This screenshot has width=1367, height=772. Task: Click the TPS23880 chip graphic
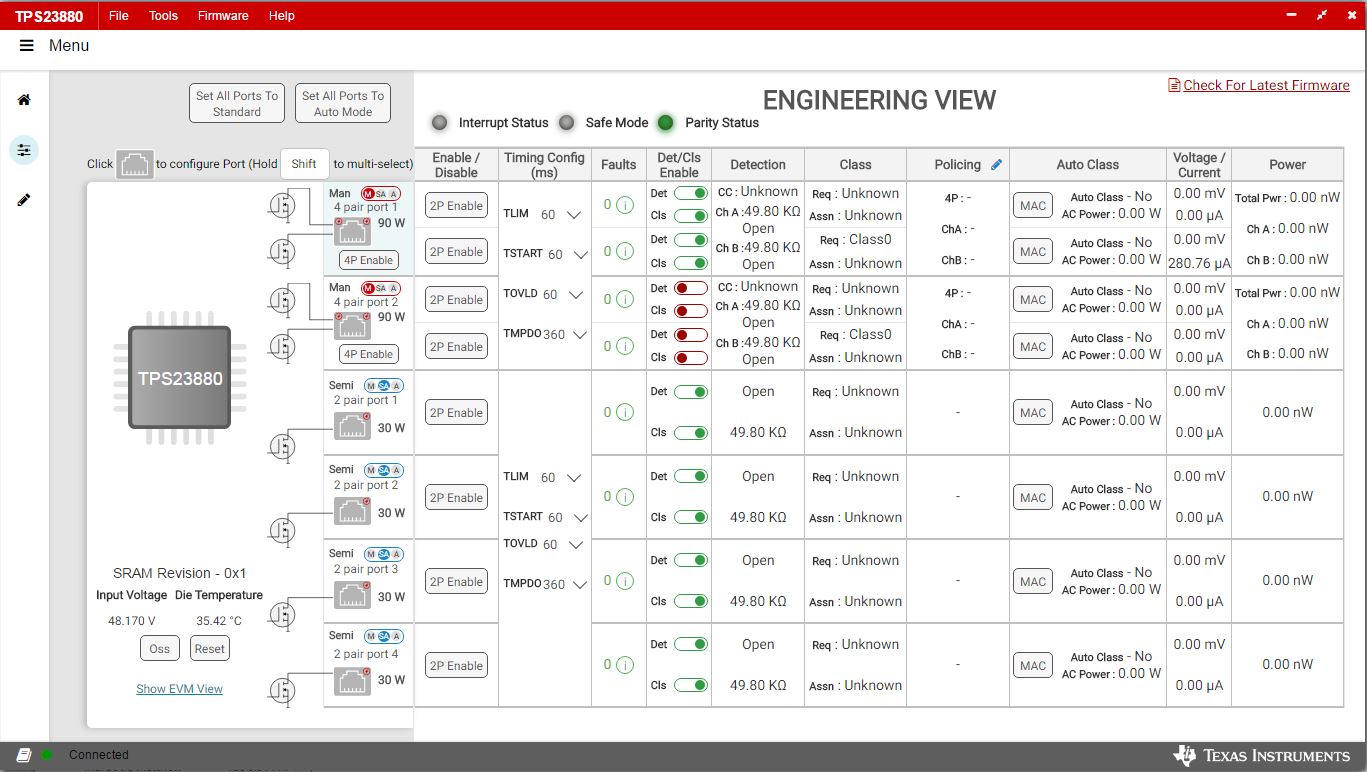(180, 378)
